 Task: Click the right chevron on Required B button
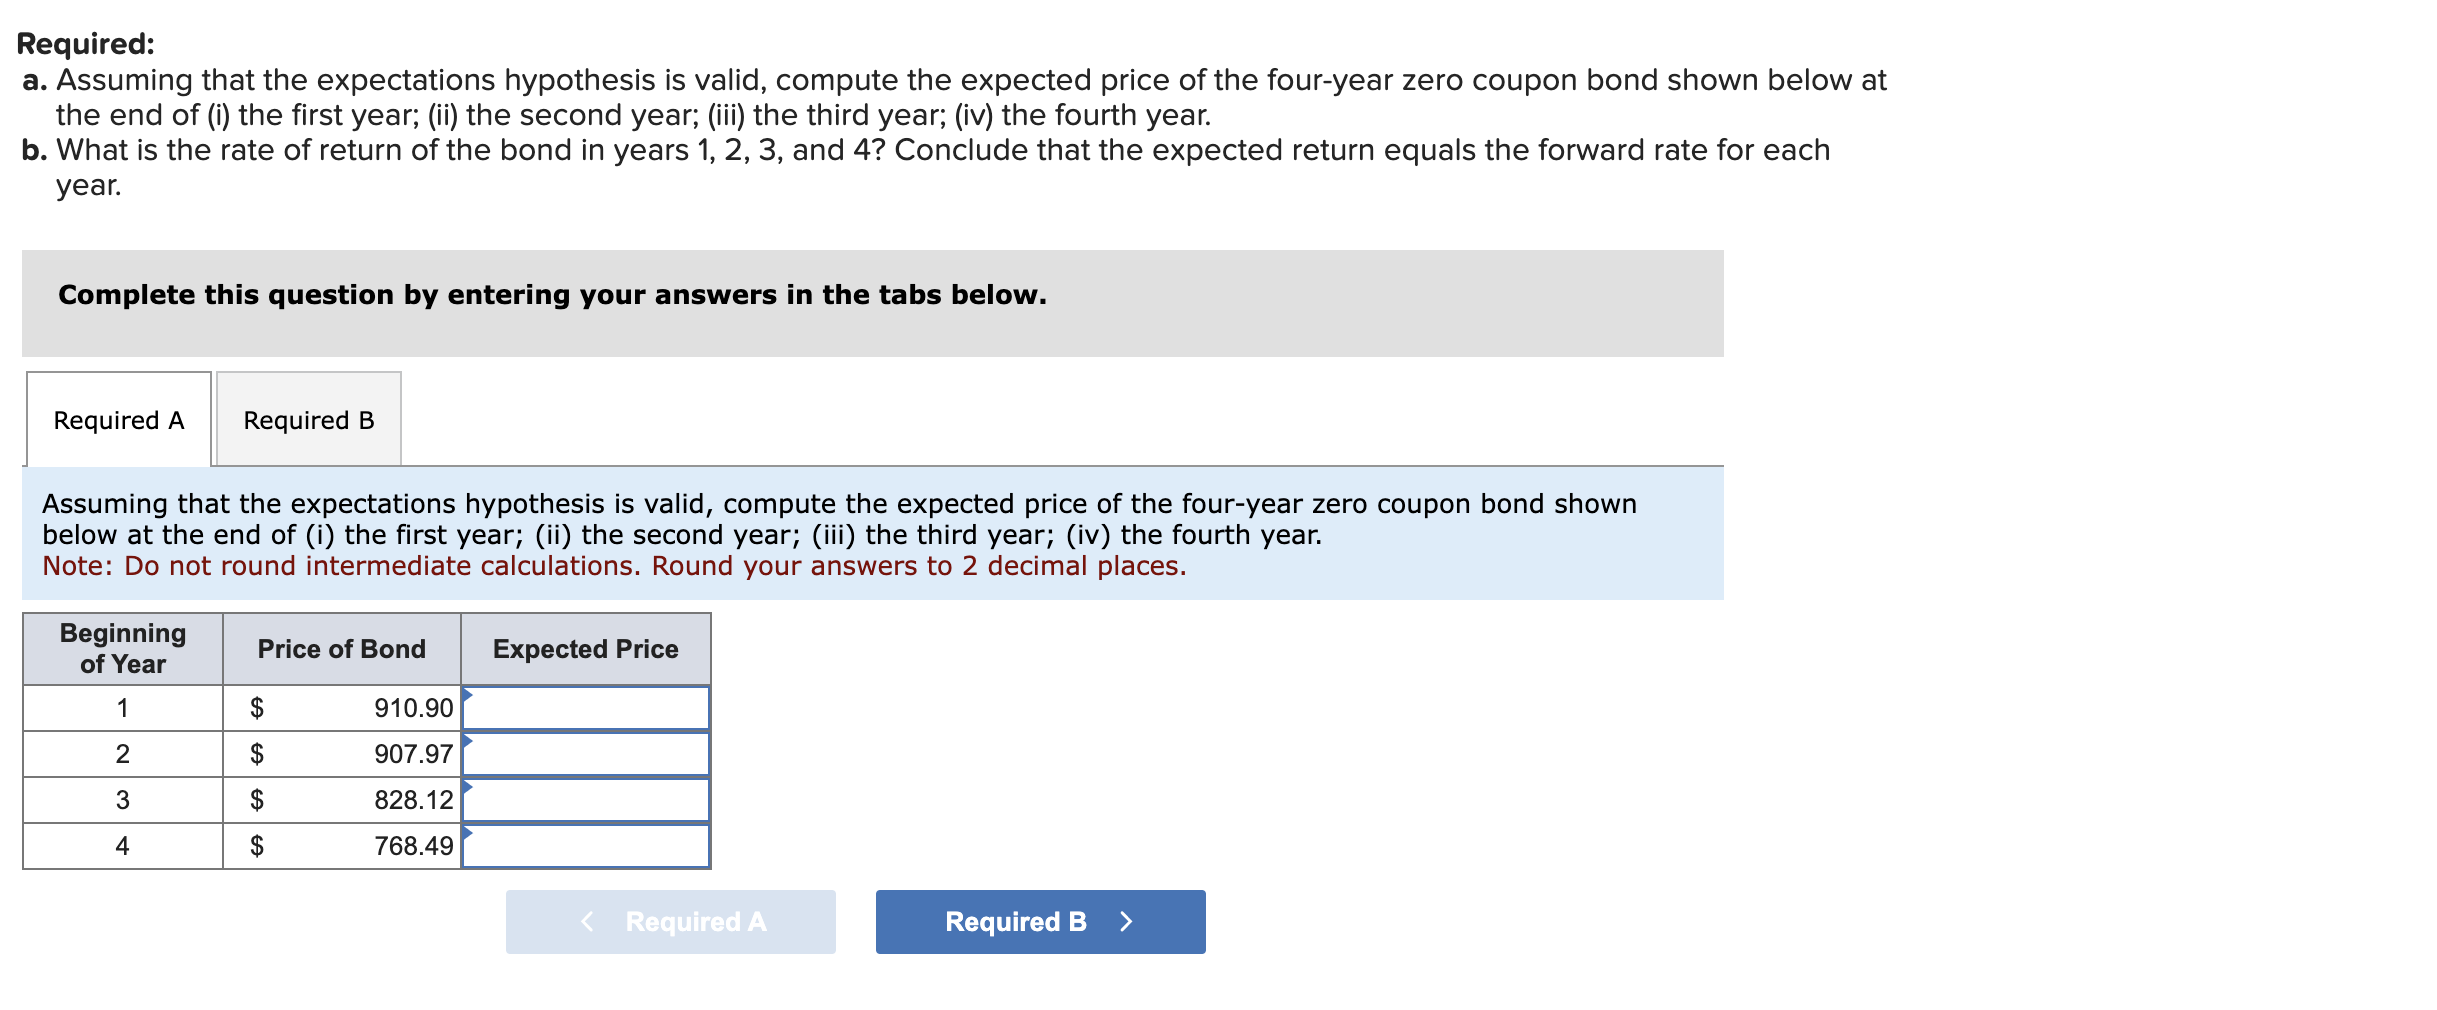[x=1128, y=921]
